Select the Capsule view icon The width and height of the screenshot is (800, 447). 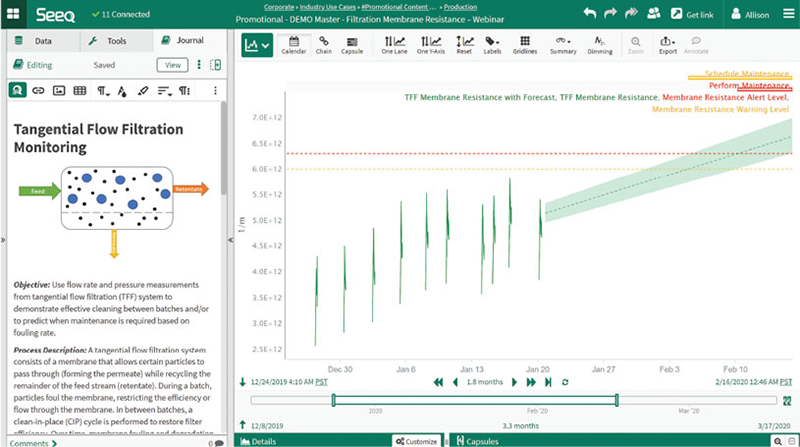pos(352,45)
